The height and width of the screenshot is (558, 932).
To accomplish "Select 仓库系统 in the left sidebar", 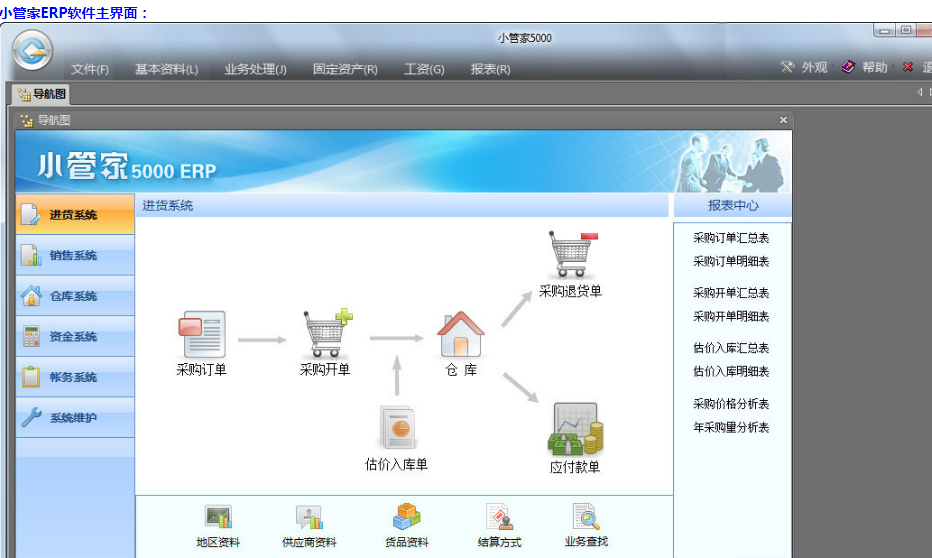I will point(74,296).
